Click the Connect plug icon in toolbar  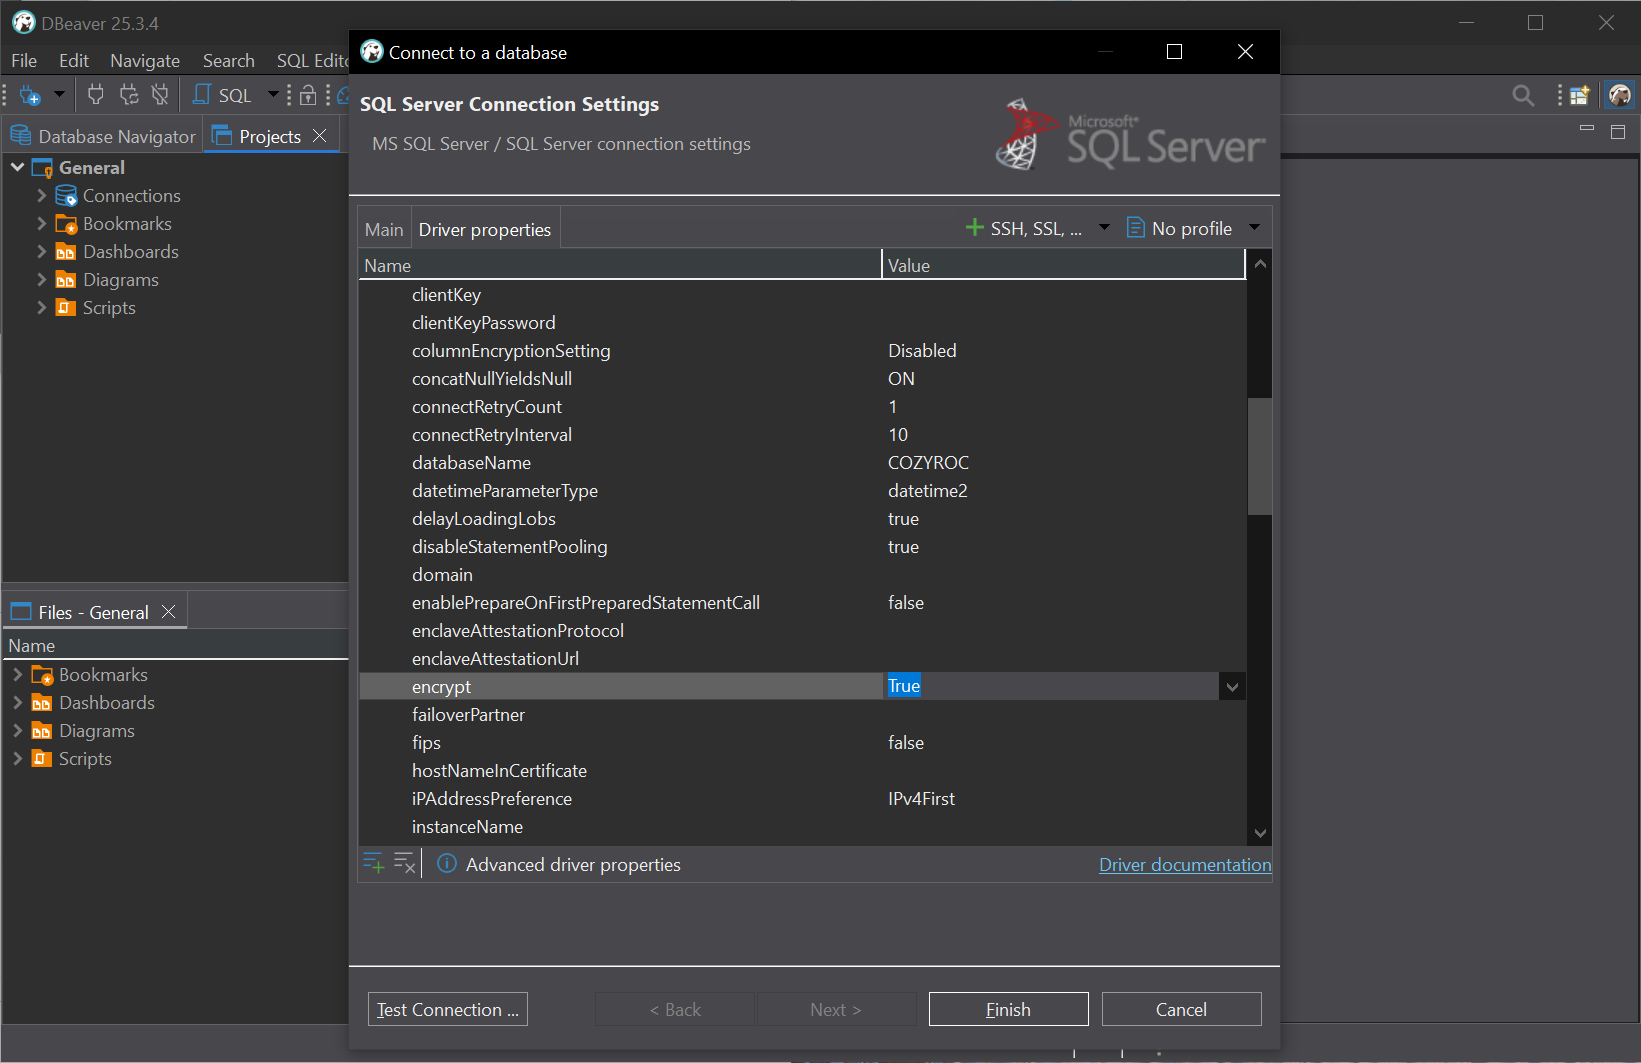96,95
